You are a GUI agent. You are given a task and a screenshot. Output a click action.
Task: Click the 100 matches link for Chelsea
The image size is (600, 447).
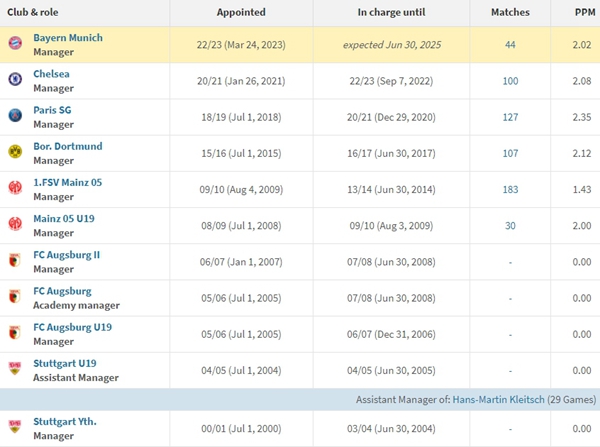[510, 81]
